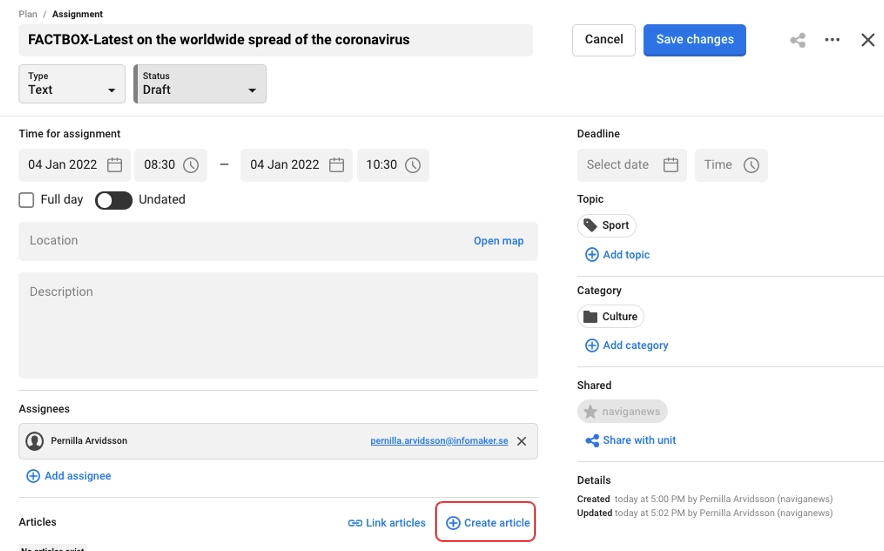884x551 pixels.
Task: Click the clock icon beside 10:30
Action: click(412, 165)
